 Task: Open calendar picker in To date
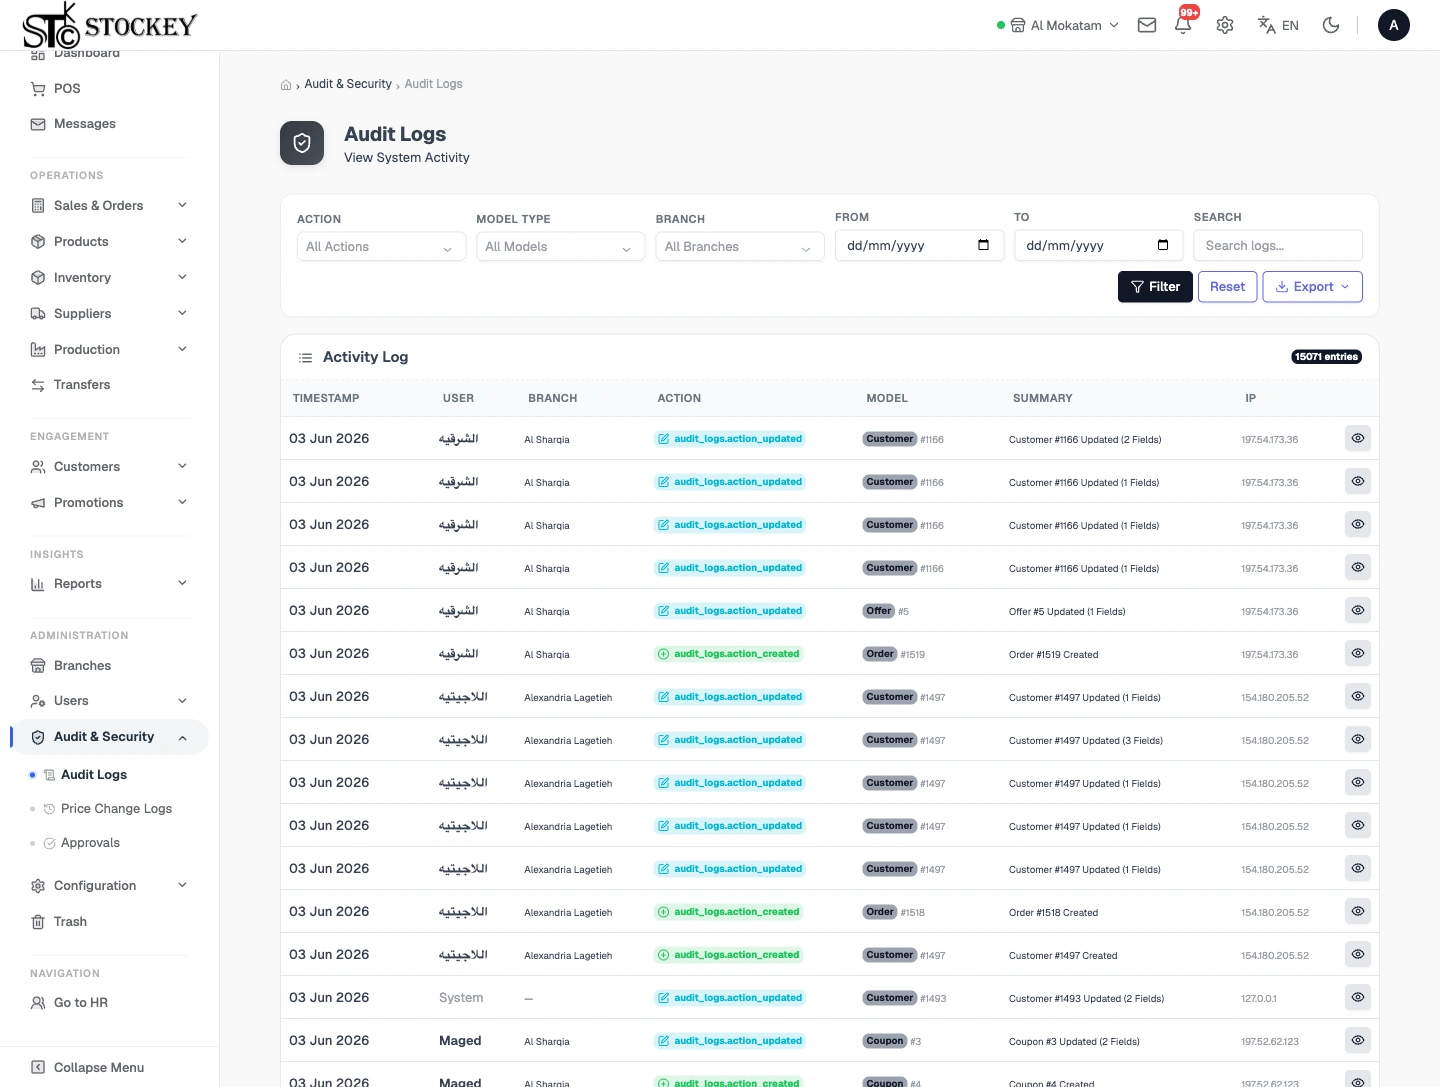(x=1163, y=245)
